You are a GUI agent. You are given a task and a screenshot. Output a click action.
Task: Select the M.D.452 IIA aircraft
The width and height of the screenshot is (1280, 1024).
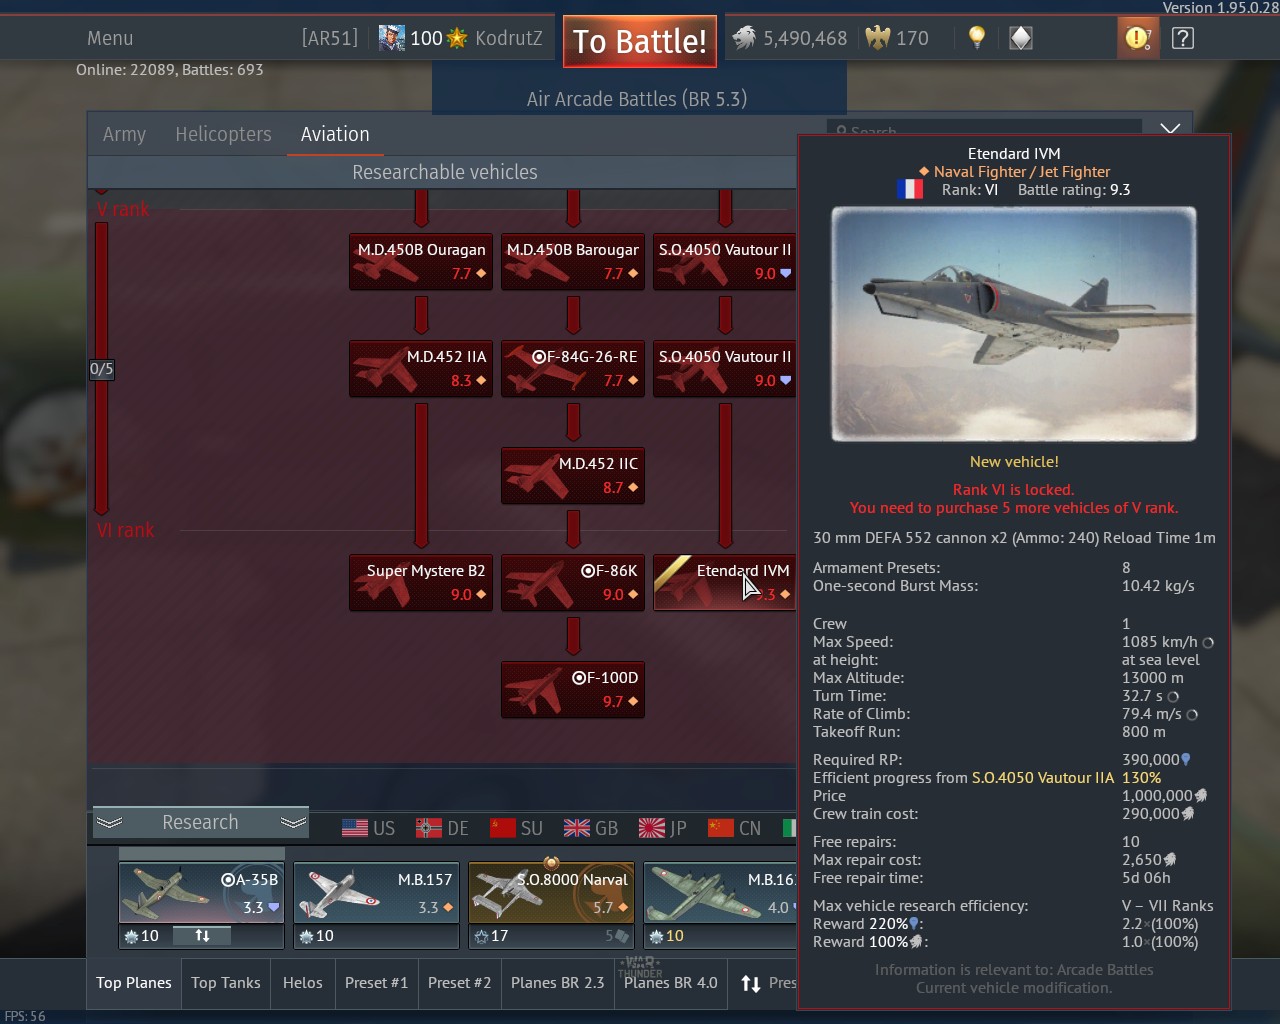coord(421,368)
